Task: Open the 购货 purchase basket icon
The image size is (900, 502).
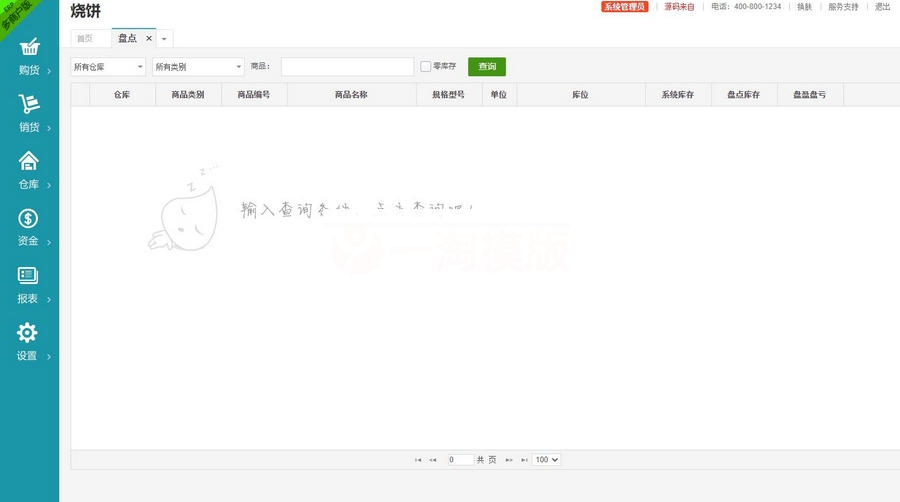Action: tap(29, 47)
